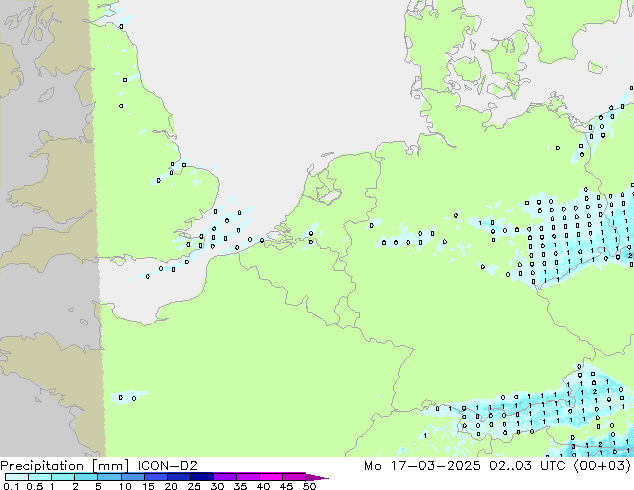The image size is (634, 490).
Task: Click the '10' legend scale label
Action: click(125, 486)
